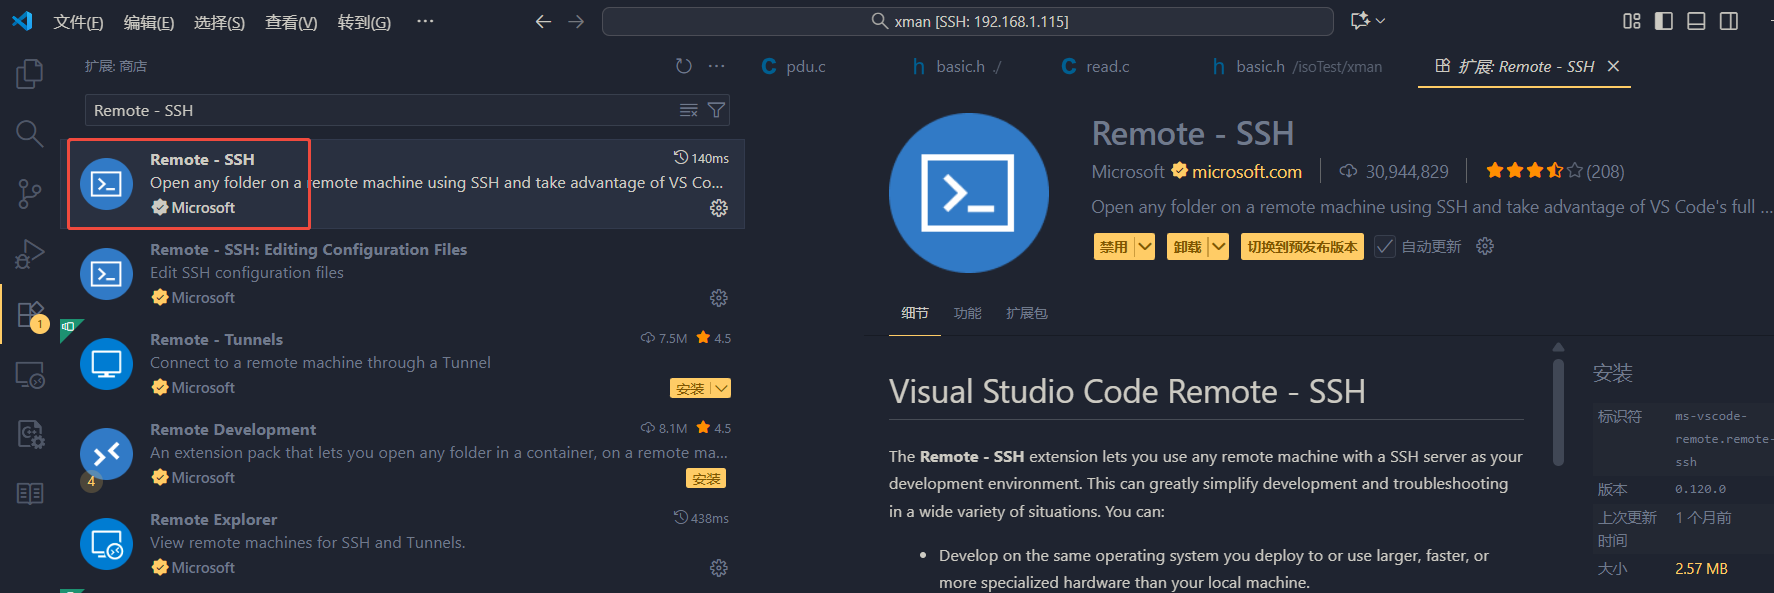
Task: Open the Search view in activity bar
Action: (x=30, y=133)
